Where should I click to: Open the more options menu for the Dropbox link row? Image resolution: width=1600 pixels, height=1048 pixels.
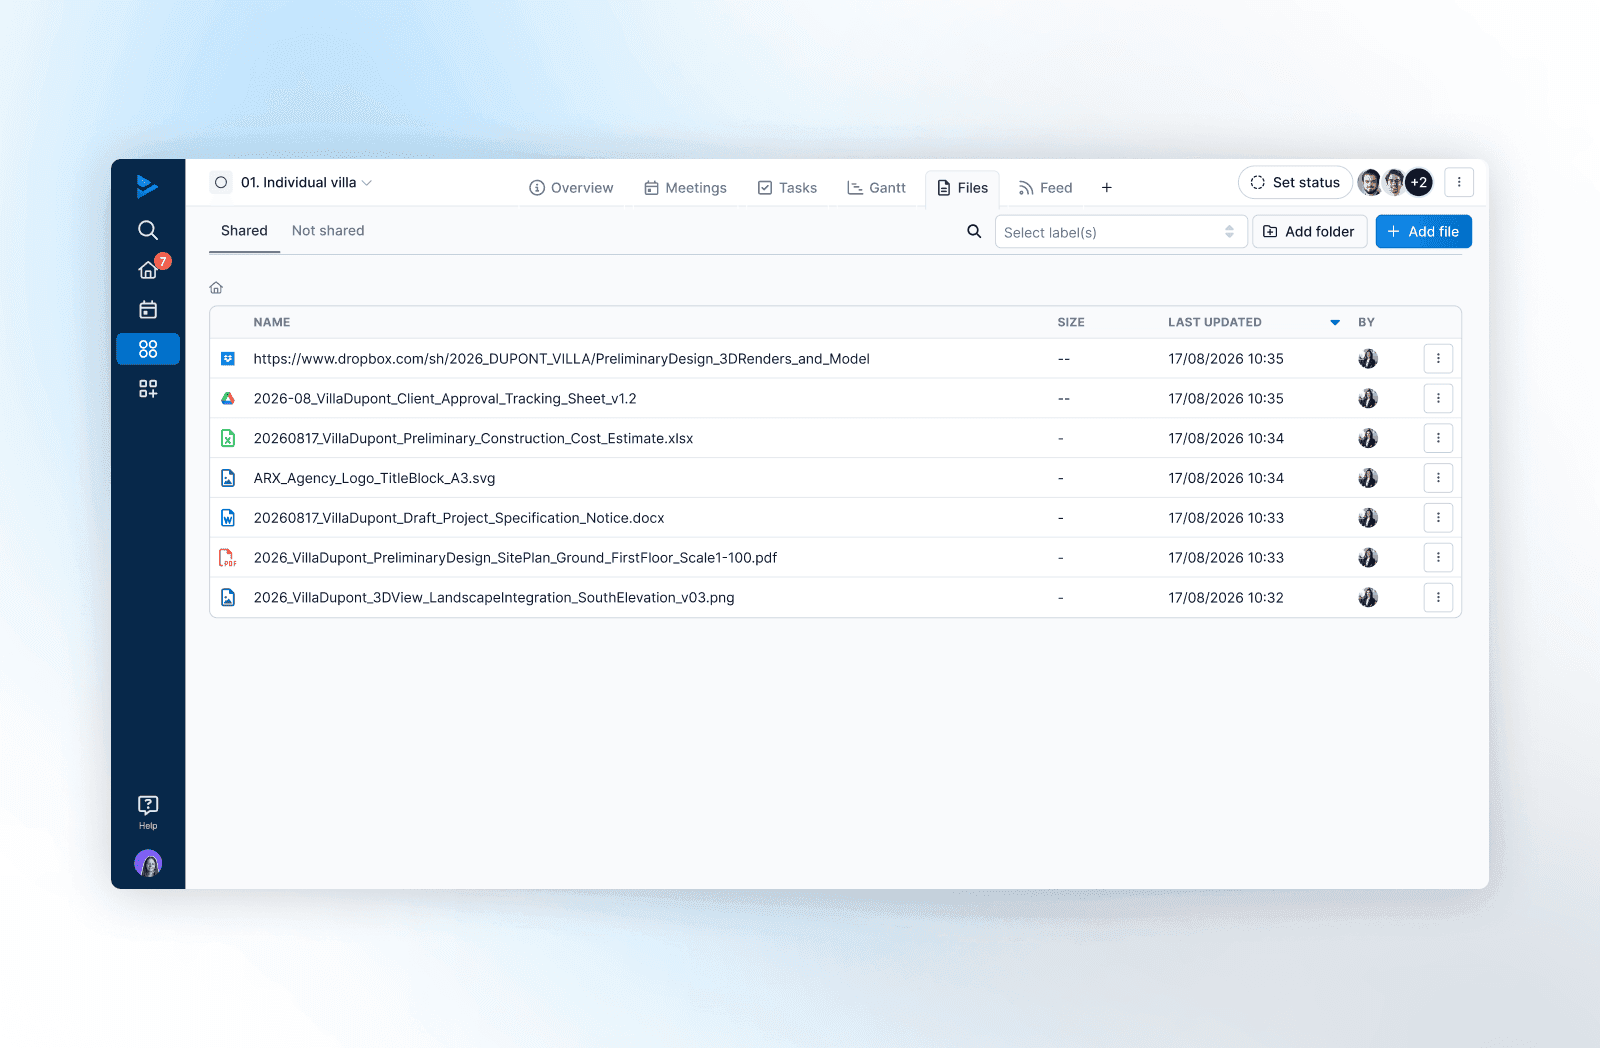pyautogui.click(x=1438, y=359)
